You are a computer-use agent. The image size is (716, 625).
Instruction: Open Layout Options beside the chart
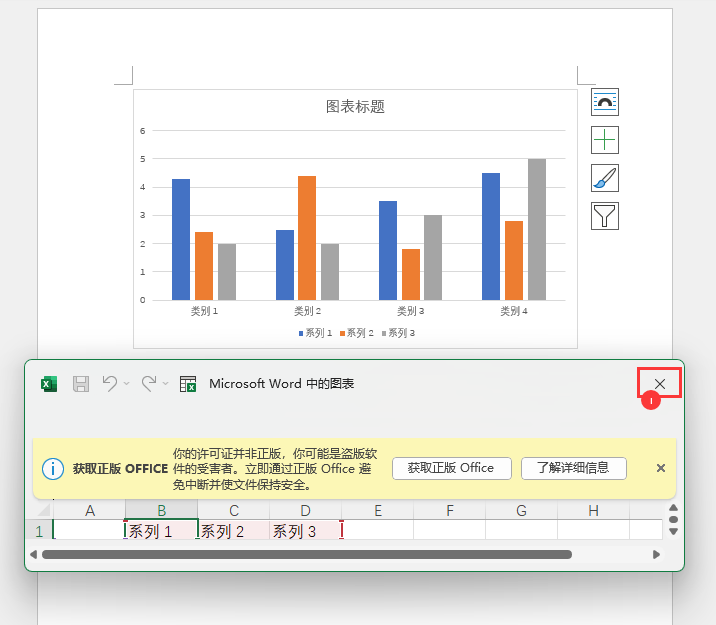coord(605,102)
